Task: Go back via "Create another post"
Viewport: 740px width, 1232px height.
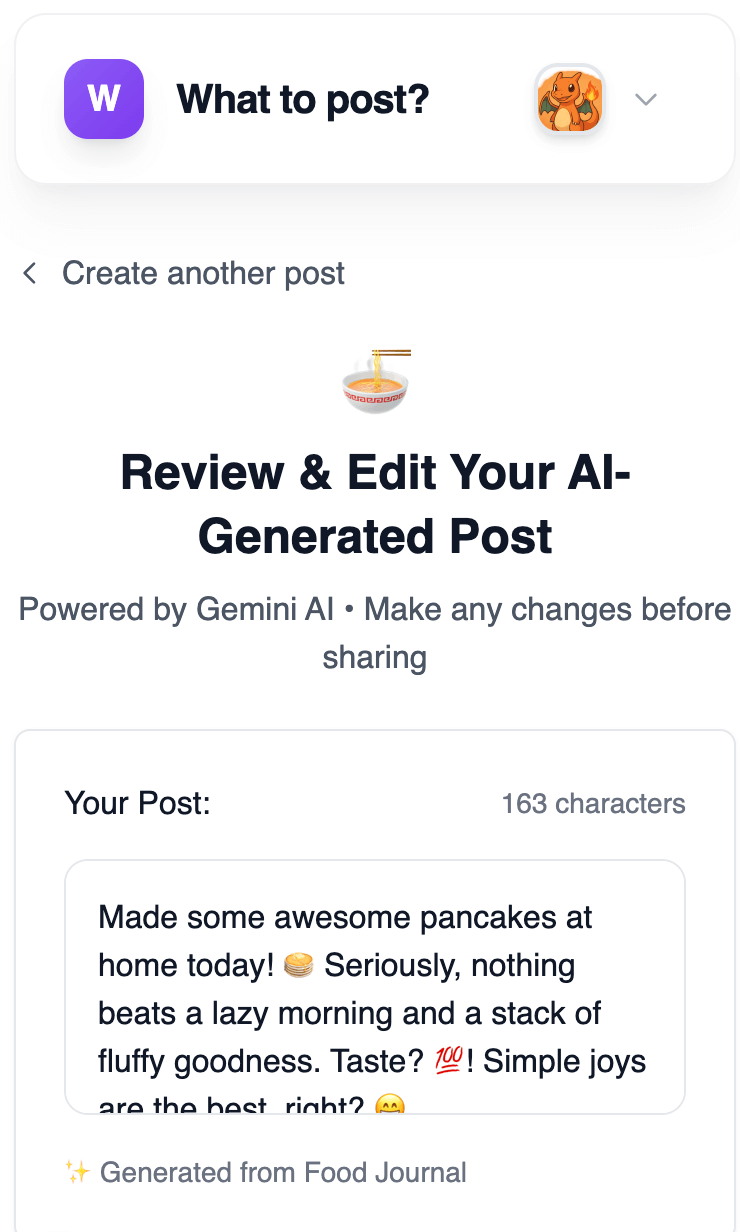Action: (203, 273)
